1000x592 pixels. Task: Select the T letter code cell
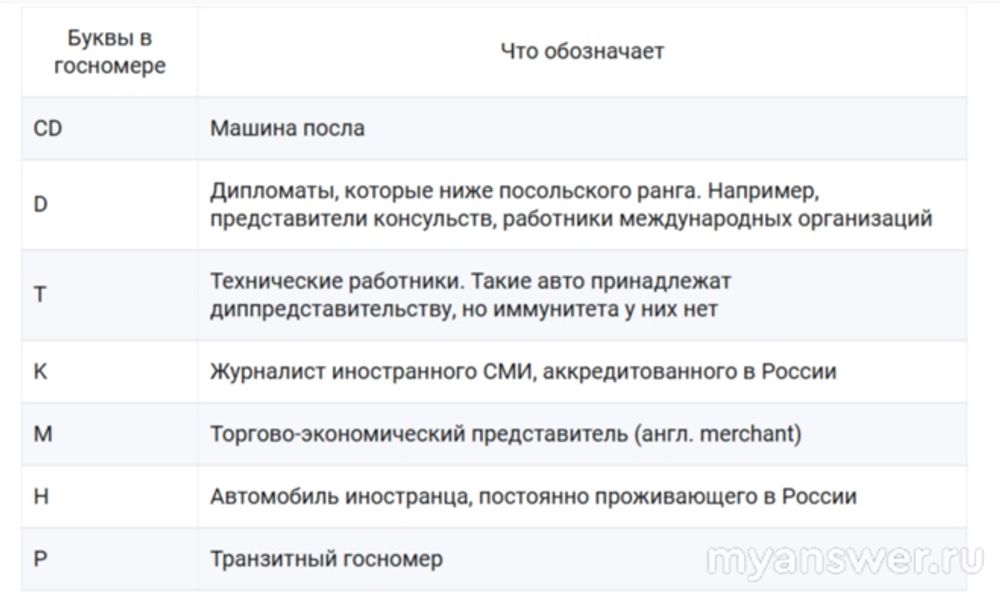tap(40, 295)
